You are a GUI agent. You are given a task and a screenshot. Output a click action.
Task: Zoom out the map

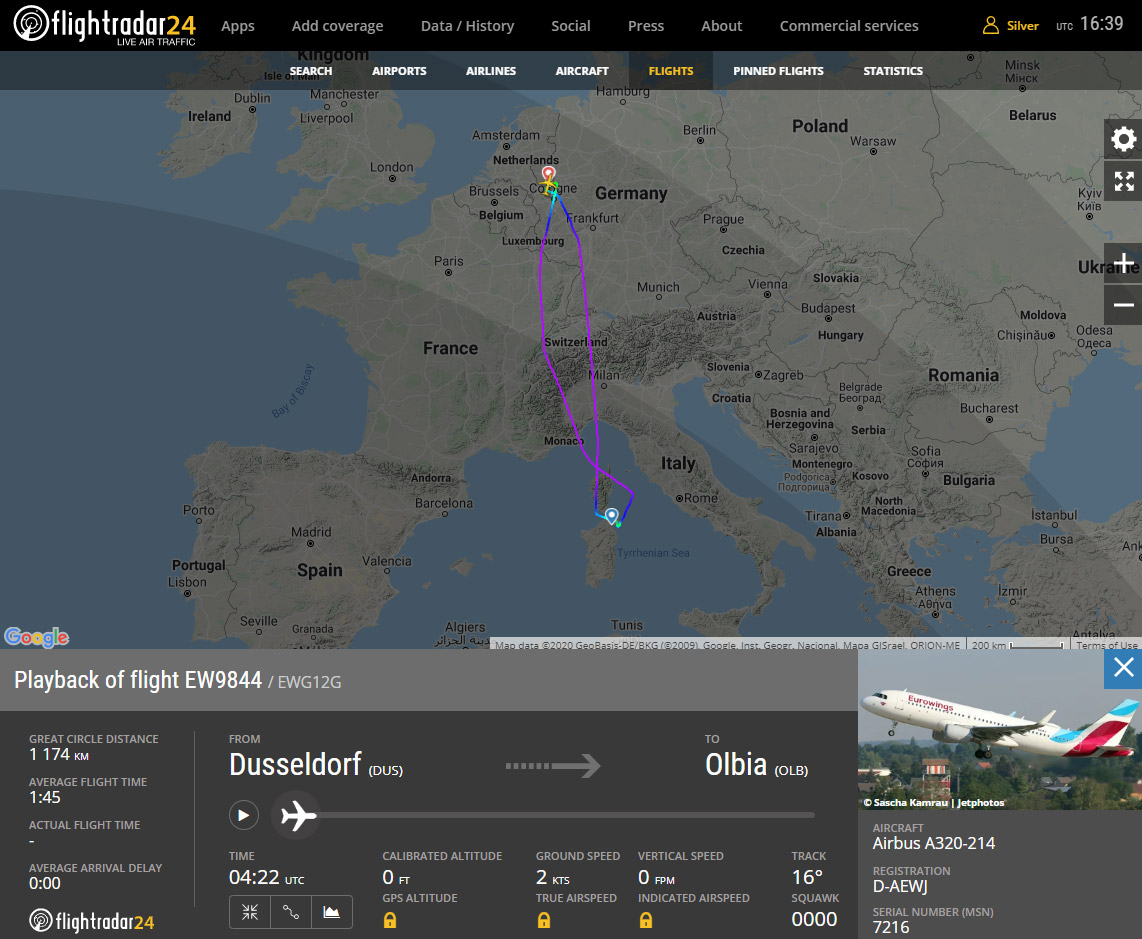pyautogui.click(x=1123, y=305)
